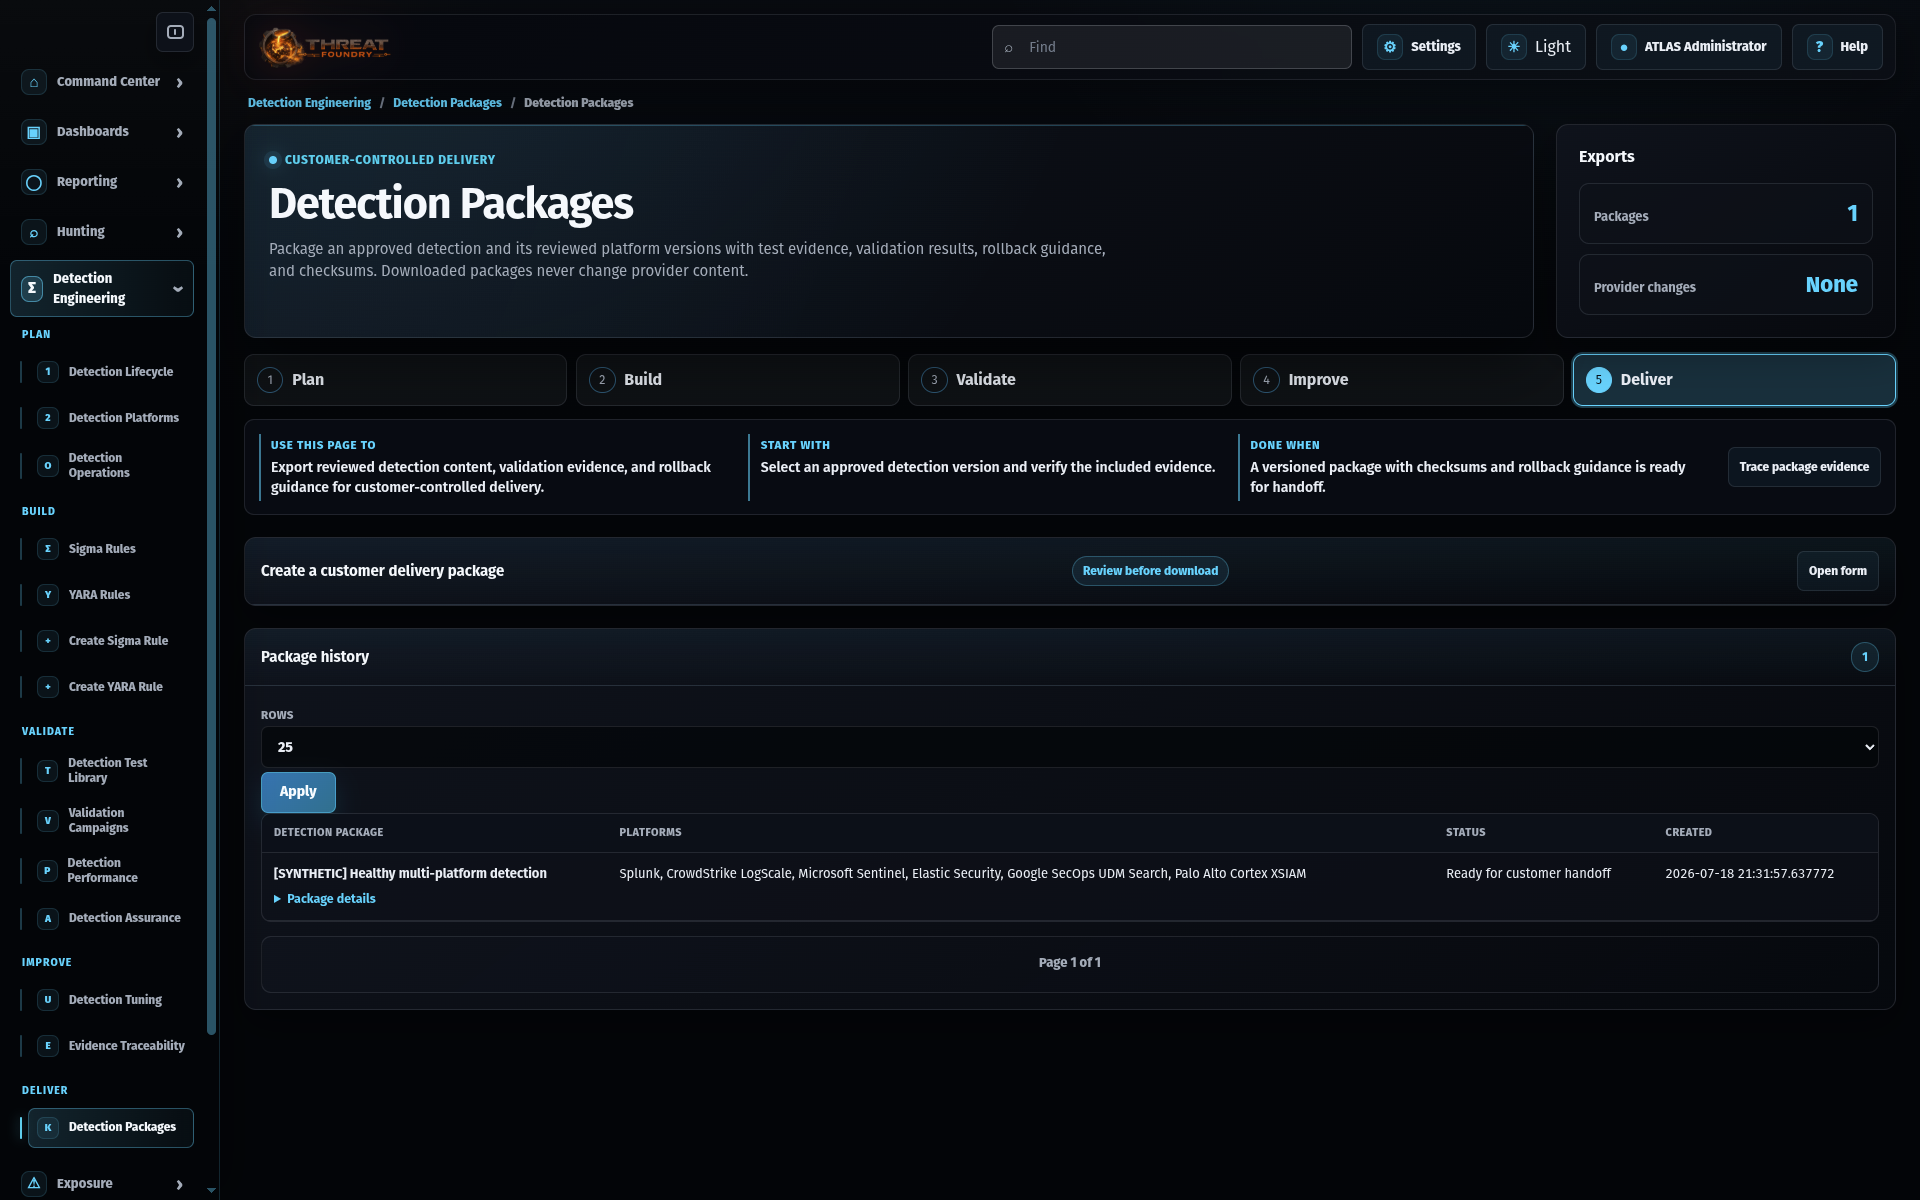Click the Help question mark icon
The width and height of the screenshot is (1920, 1200).
[1819, 47]
